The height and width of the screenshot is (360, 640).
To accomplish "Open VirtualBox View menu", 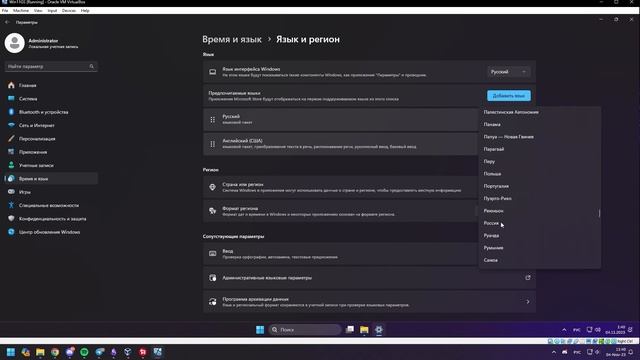I will tap(38, 11).
